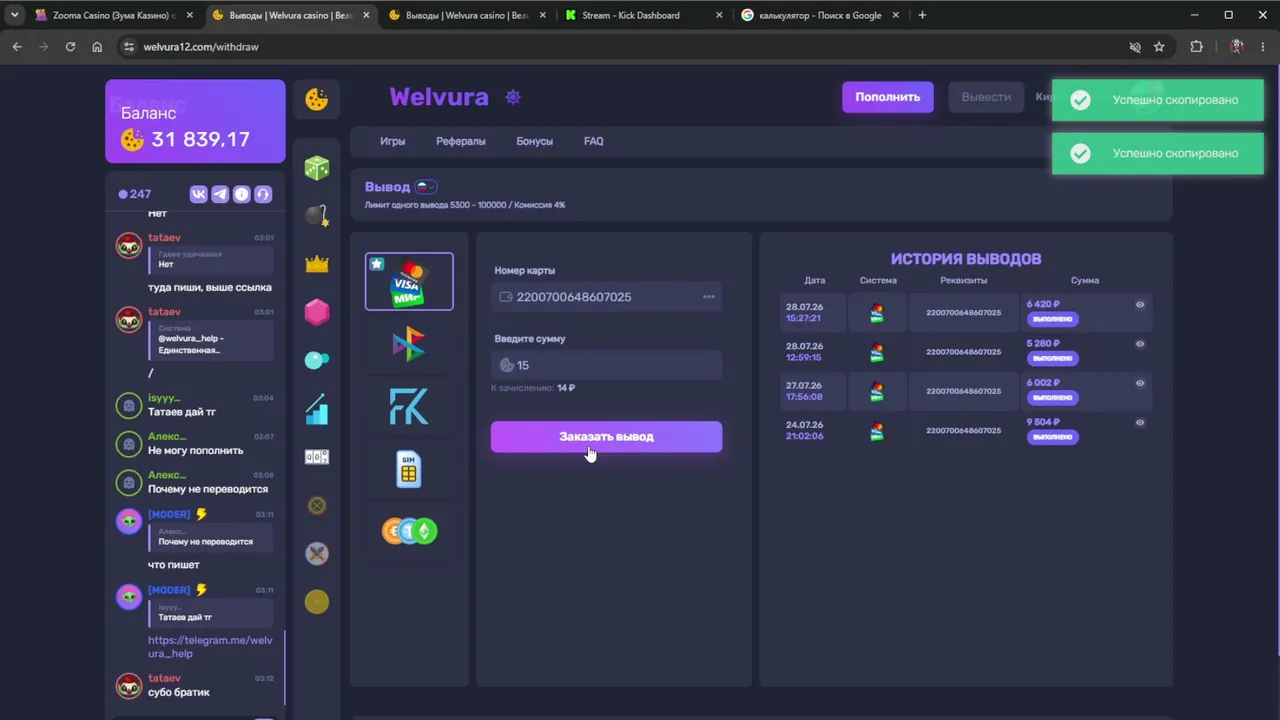Viewport: 1280px width, 720px height.
Task: Click the Баланс 31 839,17 card
Action: (x=195, y=121)
